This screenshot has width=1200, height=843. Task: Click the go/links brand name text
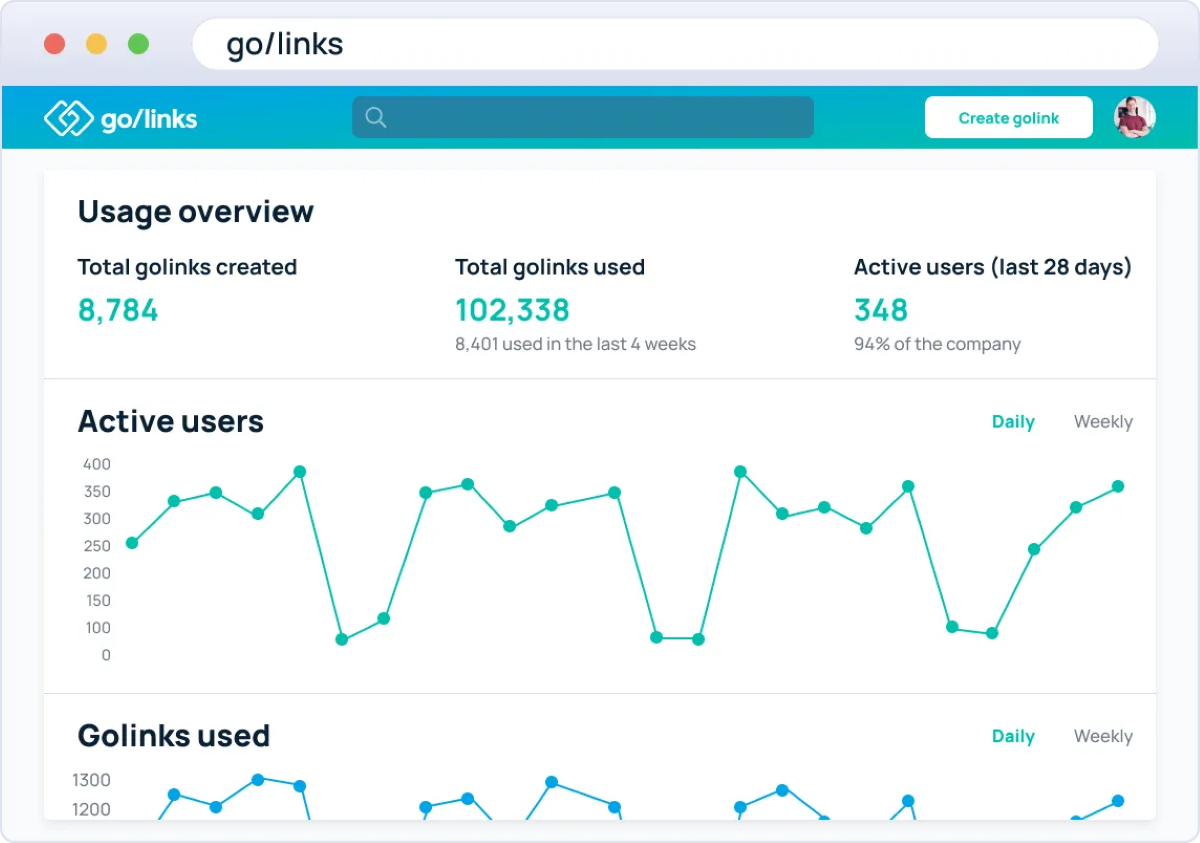click(x=149, y=119)
